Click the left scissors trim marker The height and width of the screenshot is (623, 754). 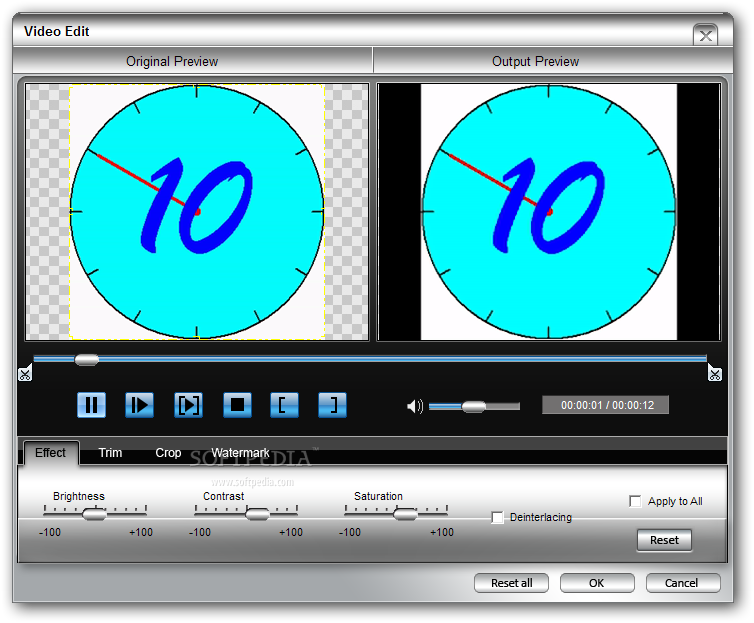pos(25,373)
